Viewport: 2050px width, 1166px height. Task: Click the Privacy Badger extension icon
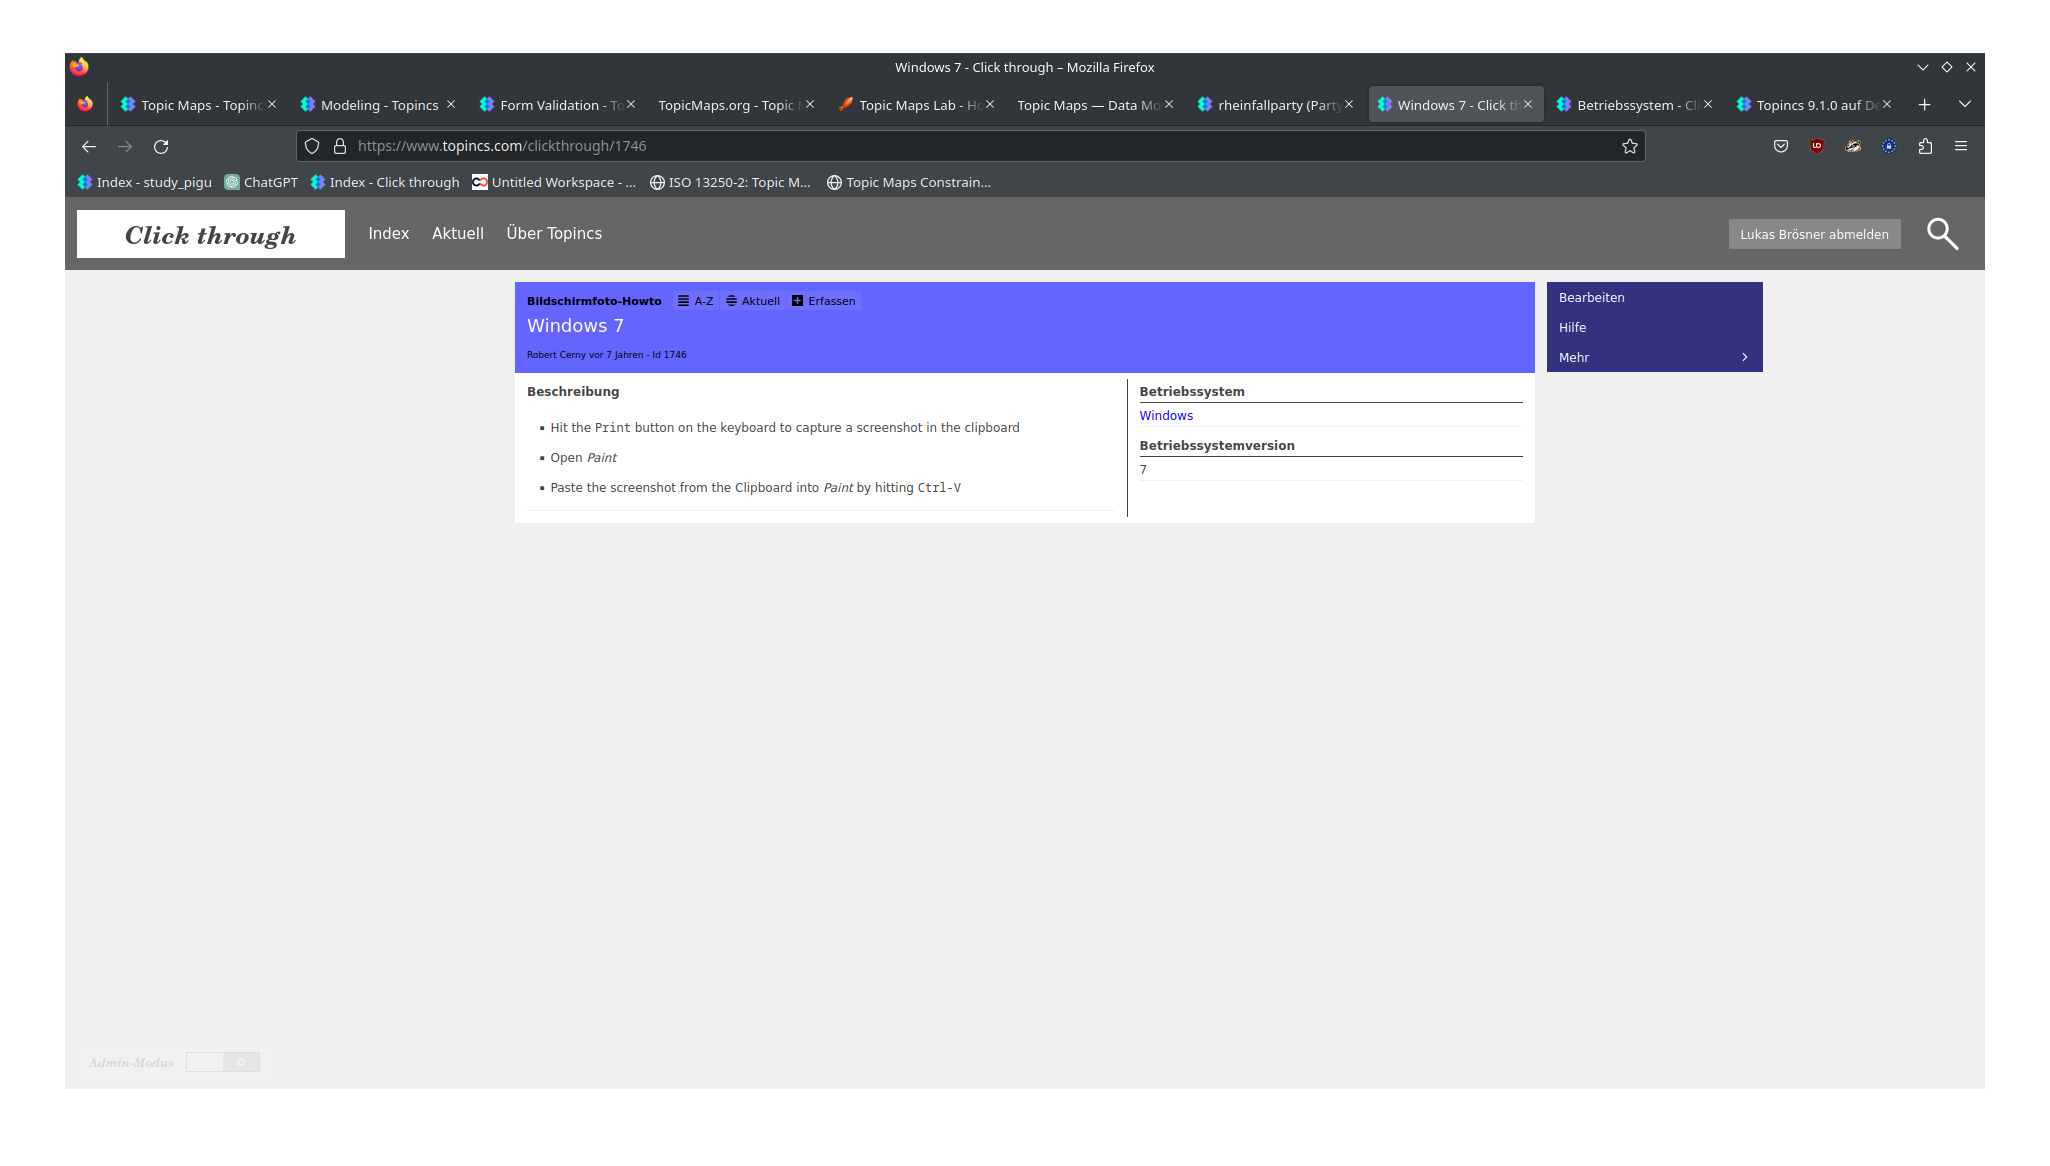click(x=1853, y=146)
